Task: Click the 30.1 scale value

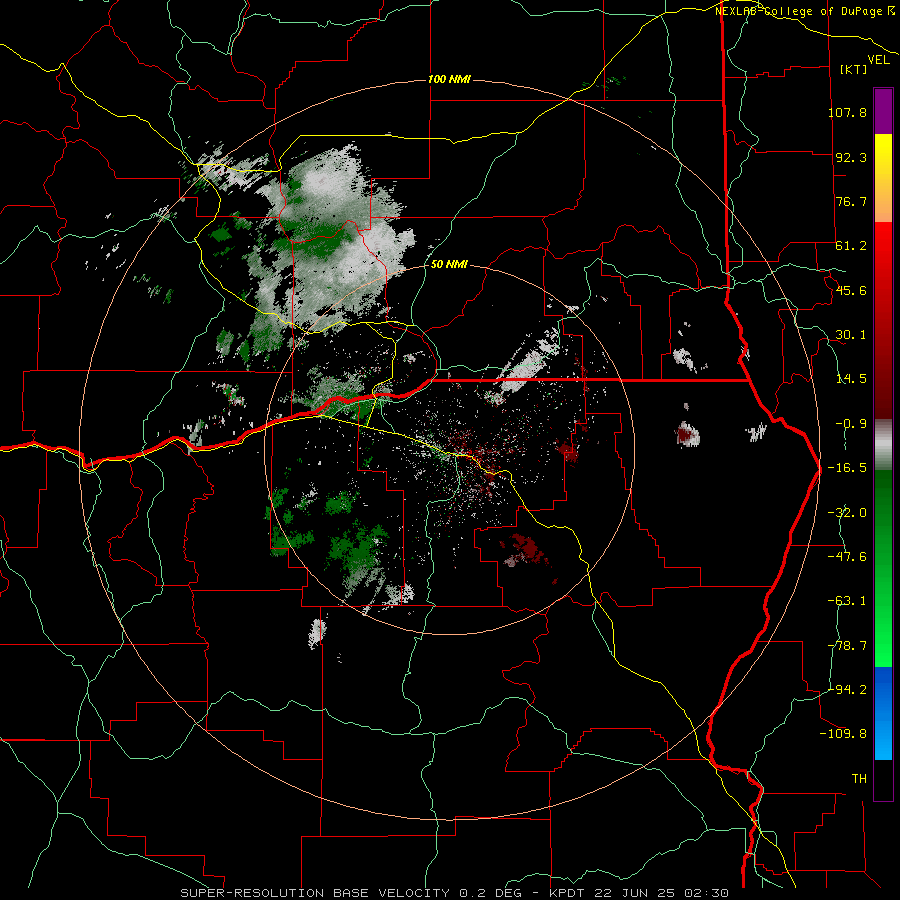Action: click(x=851, y=335)
